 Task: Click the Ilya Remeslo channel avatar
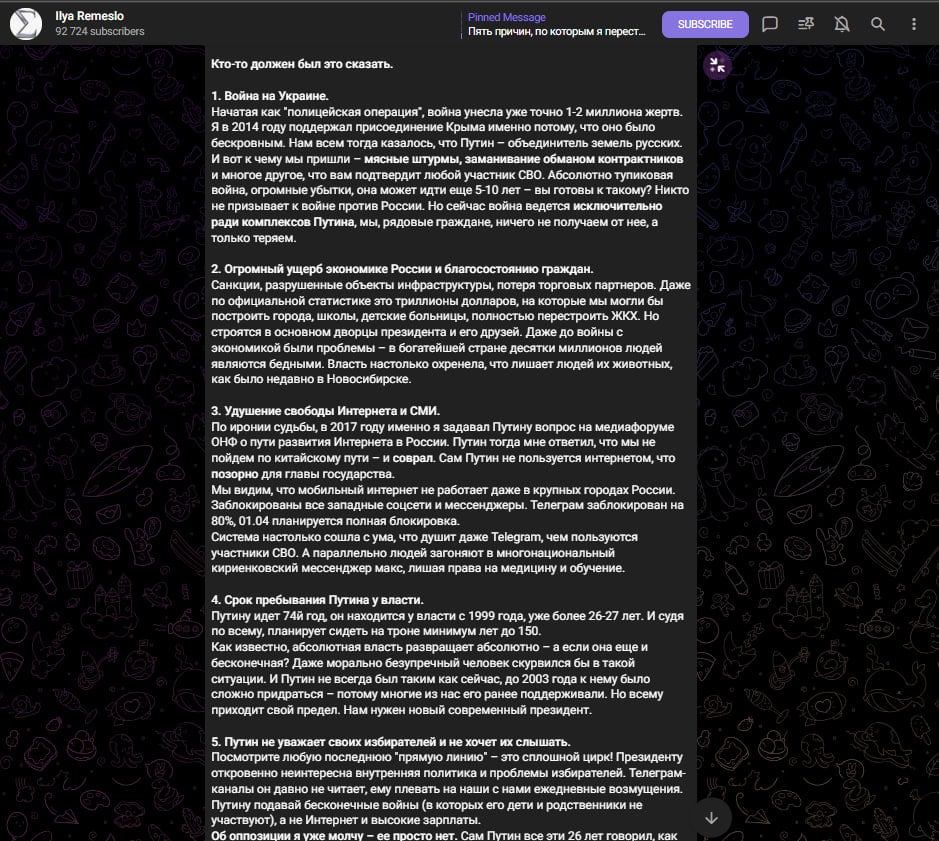26,24
